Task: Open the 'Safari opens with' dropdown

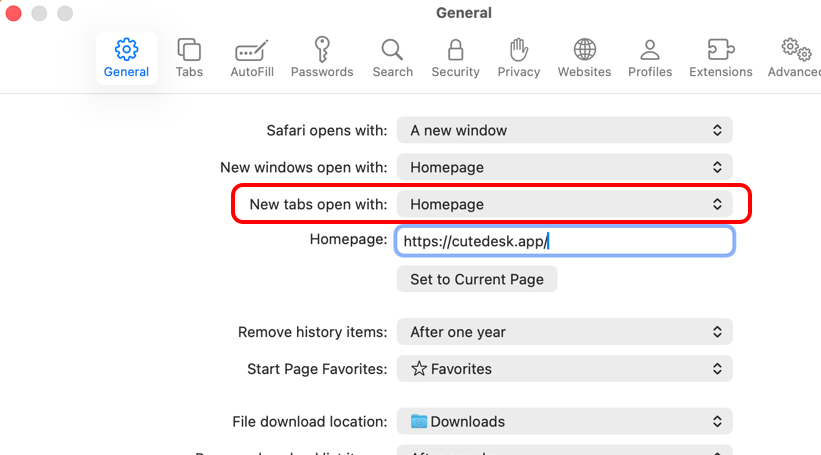Action: [564, 130]
